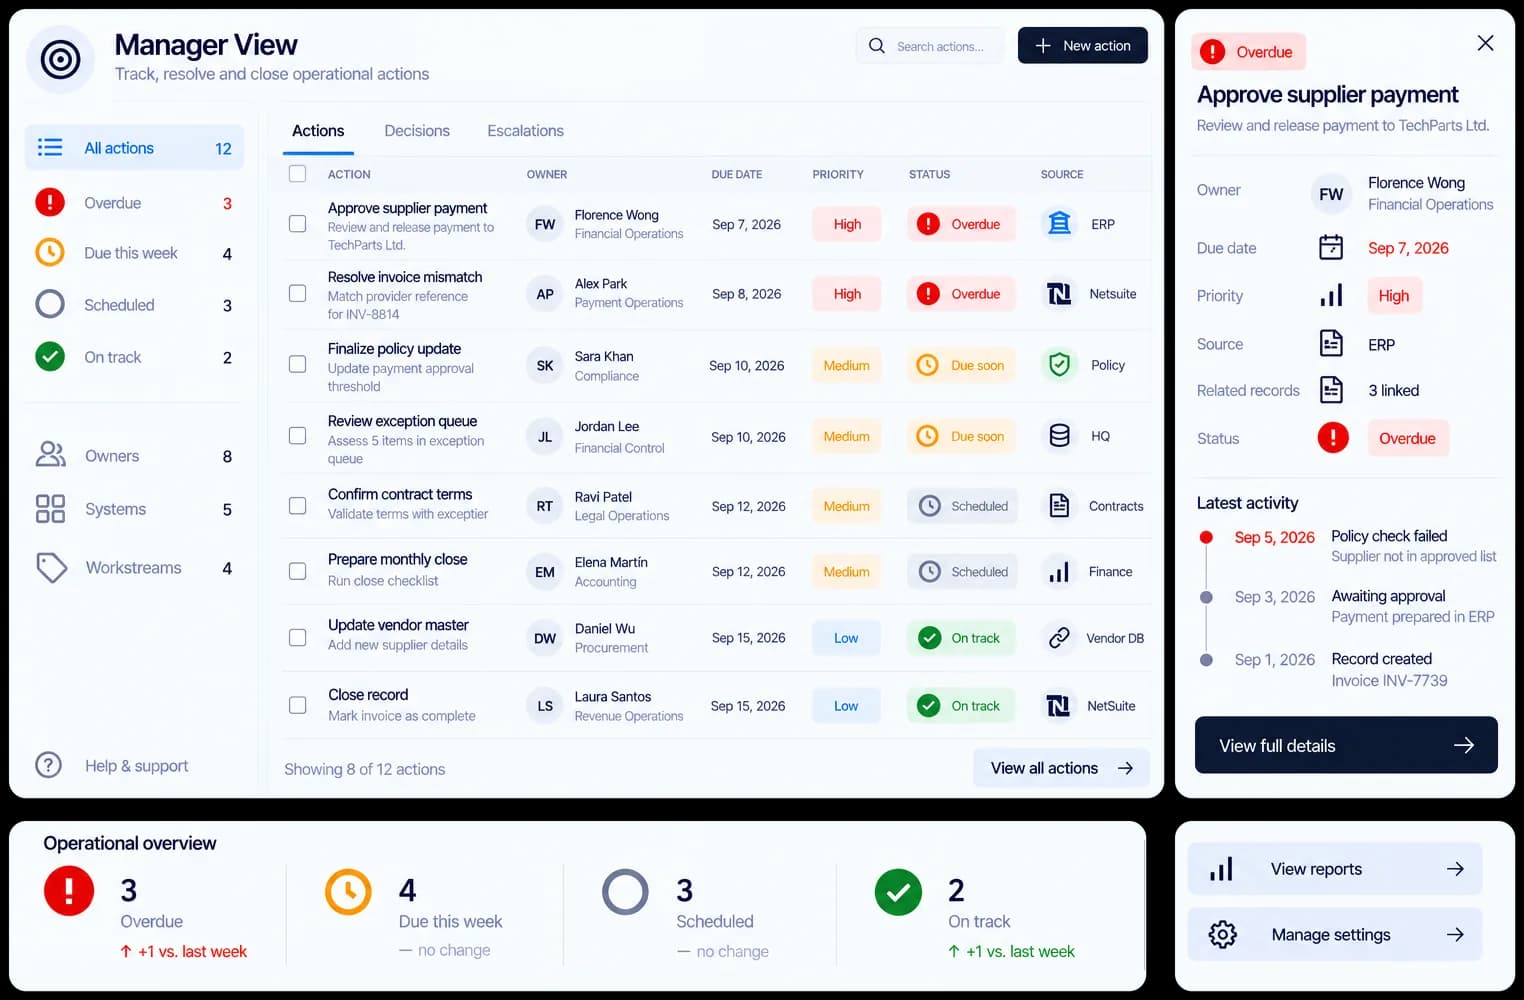This screenshot has width=1524, height=1000.
Task: Click the Related records document icon
Action: pos(1331,390)
